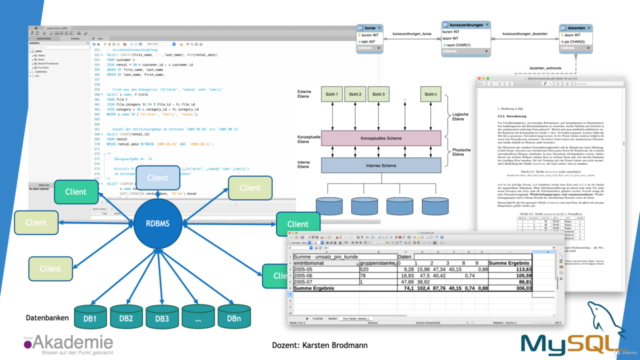Select the Konzeptuelles Schema box
The image size is (640, 360).
[x=381, y=138]
